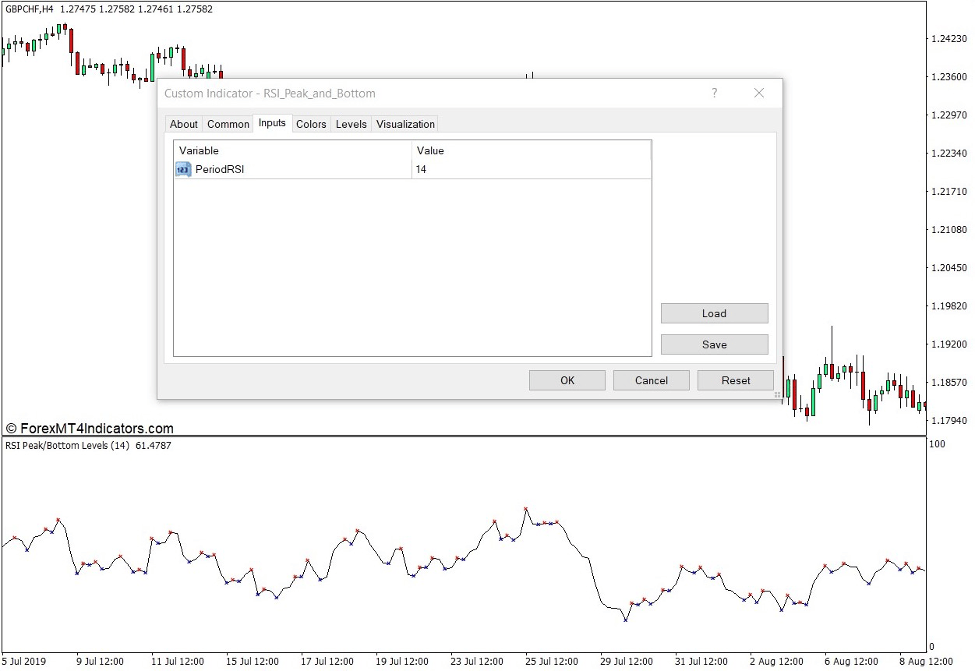Click the numeric type icon beside PeriodRSI
The height and width of the screenshot is (672, 977).
coord(182,169)
